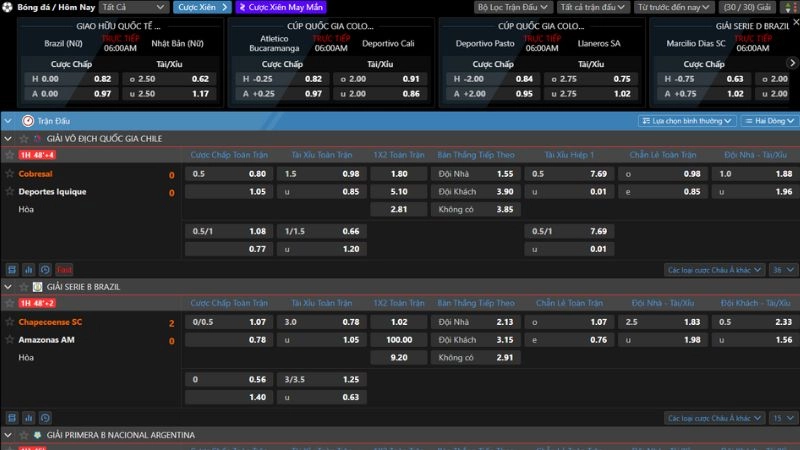
Task: Select Đội Nhà next goal odds 1.55
Action: point(476,174)
